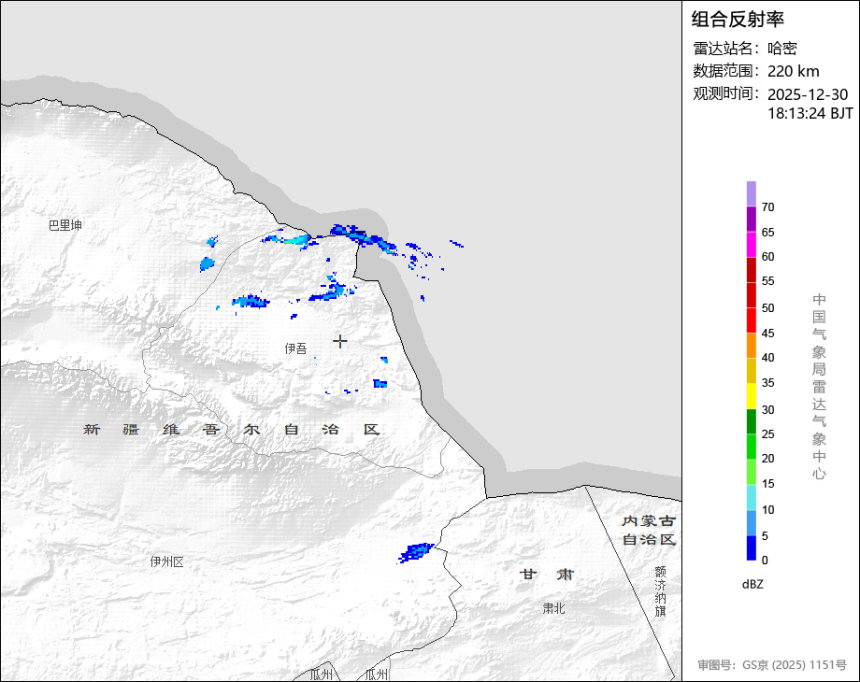Click the legend value 15
Image resolution: width=860 pixels, height=682 pixels.
pyautogui.click(x=768, y=483)
